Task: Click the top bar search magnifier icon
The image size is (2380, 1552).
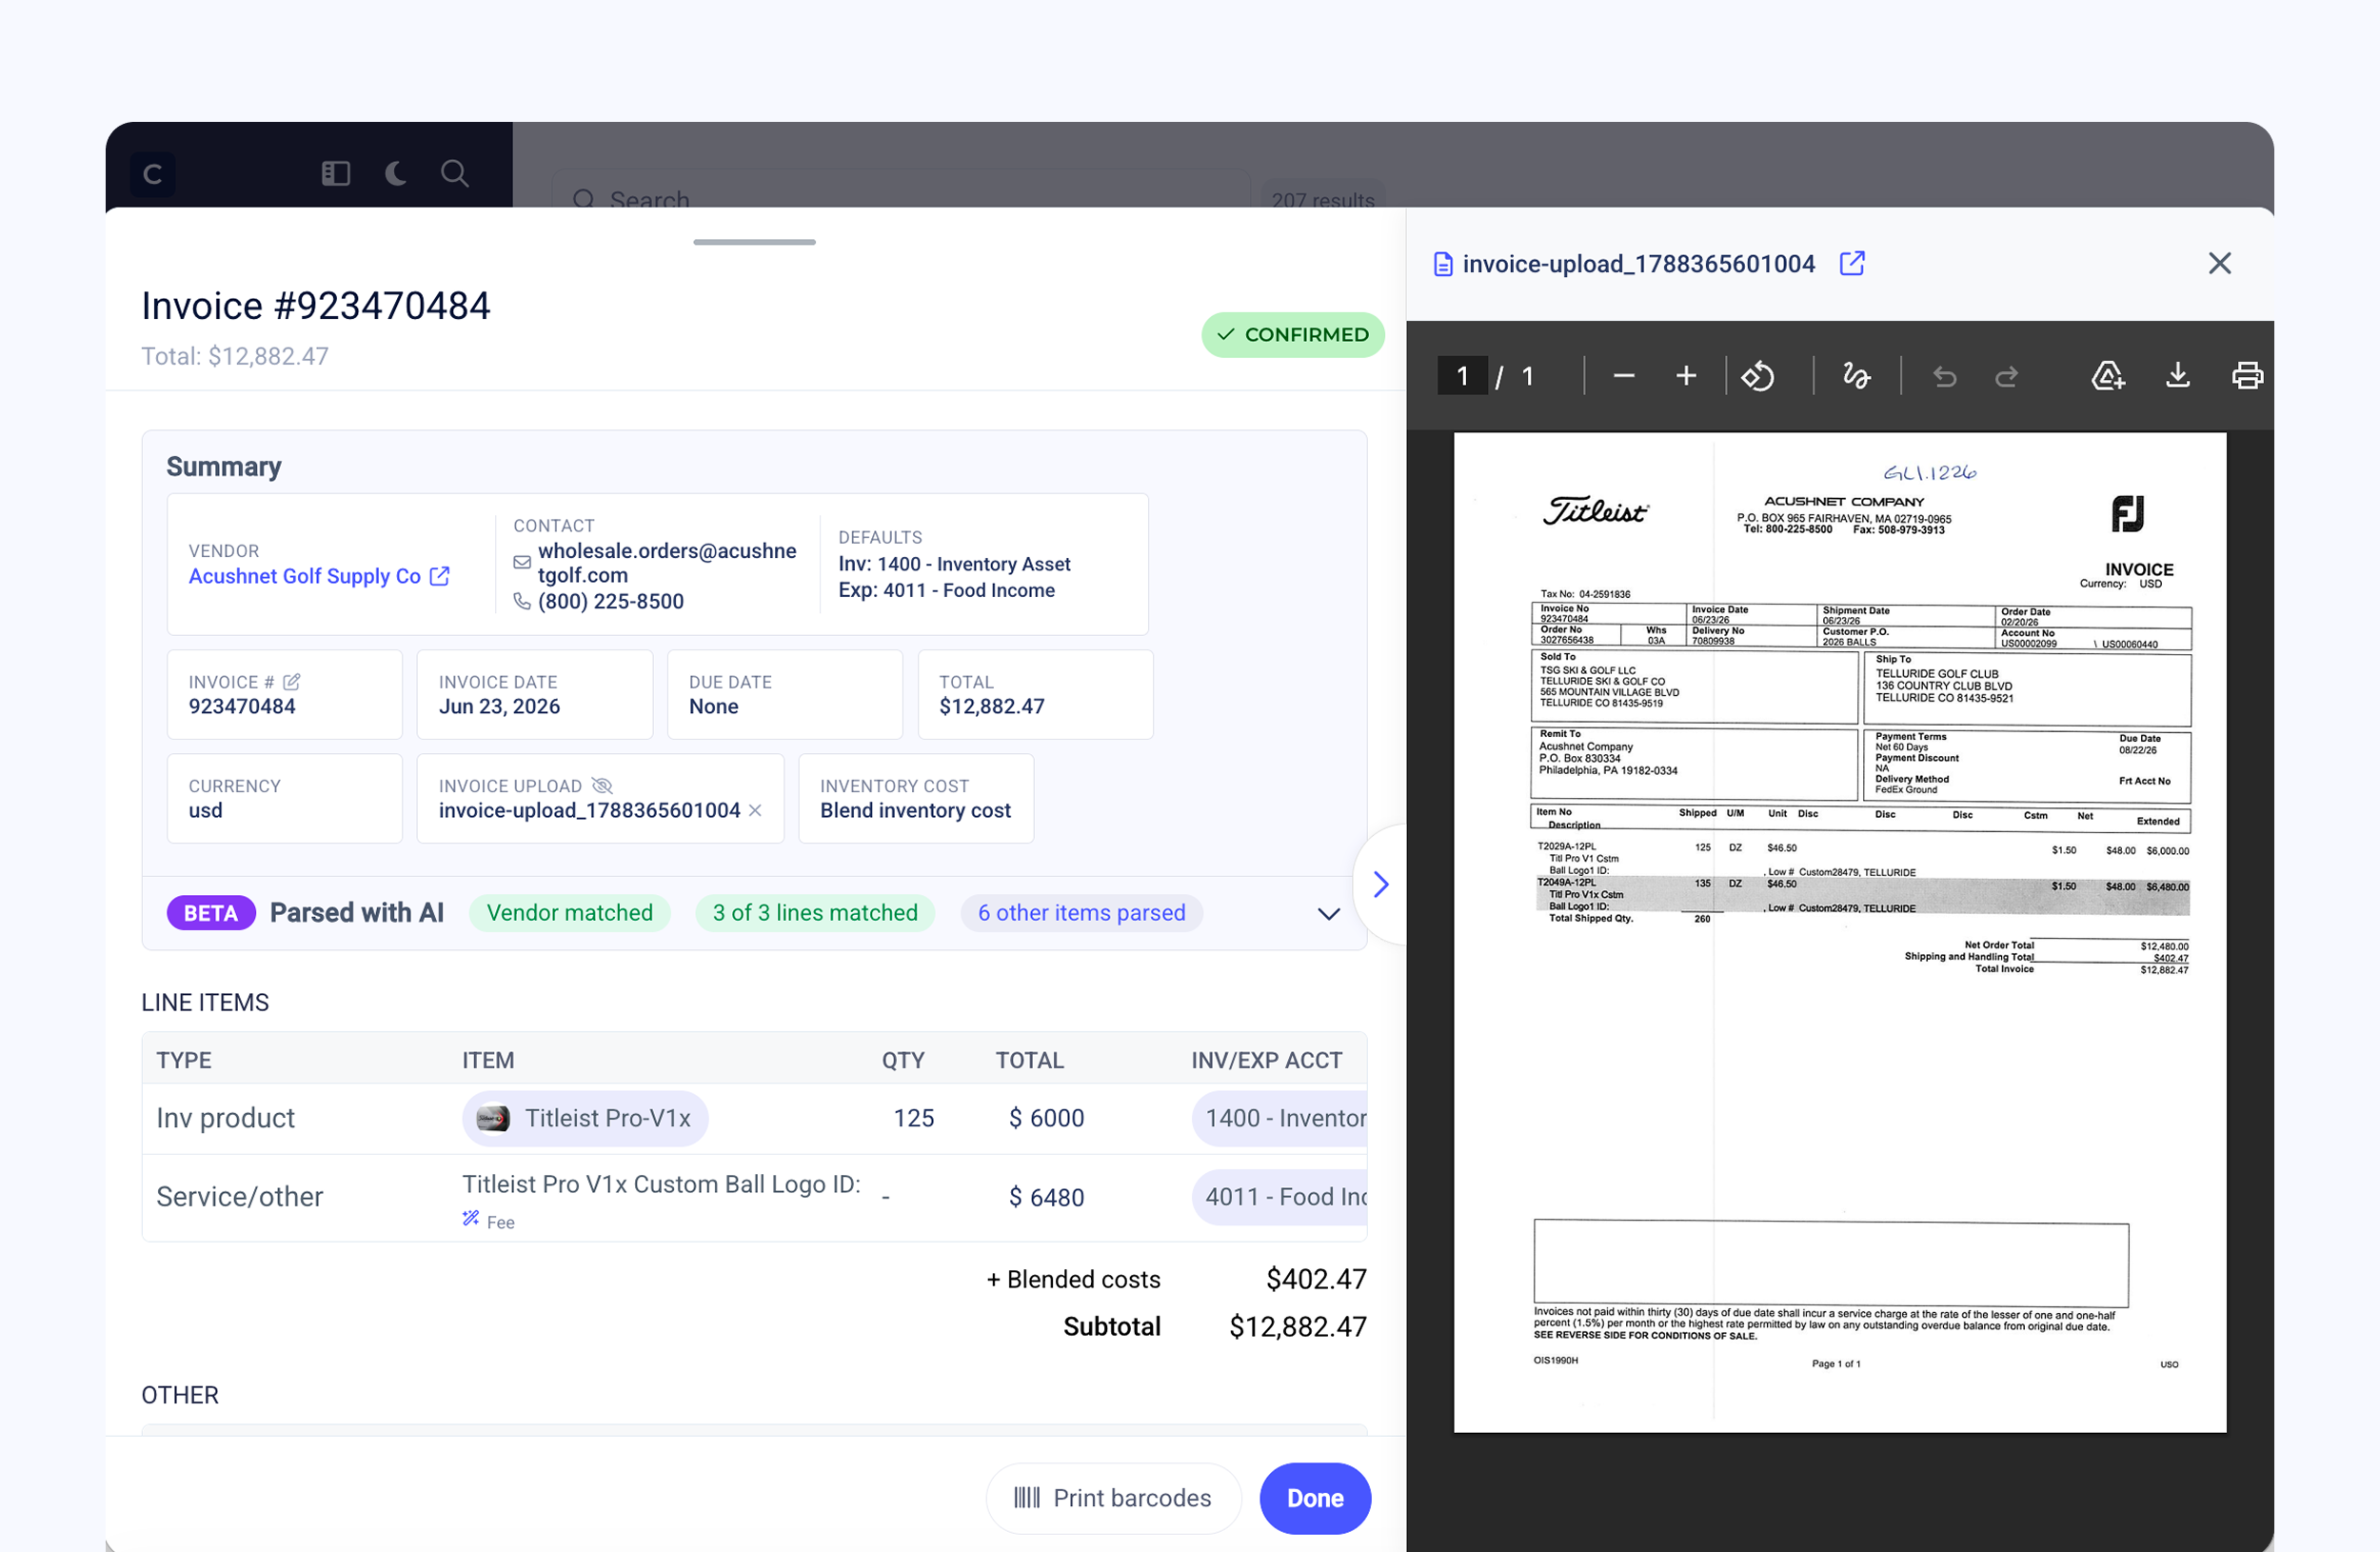Action: (x=455, y=174)
